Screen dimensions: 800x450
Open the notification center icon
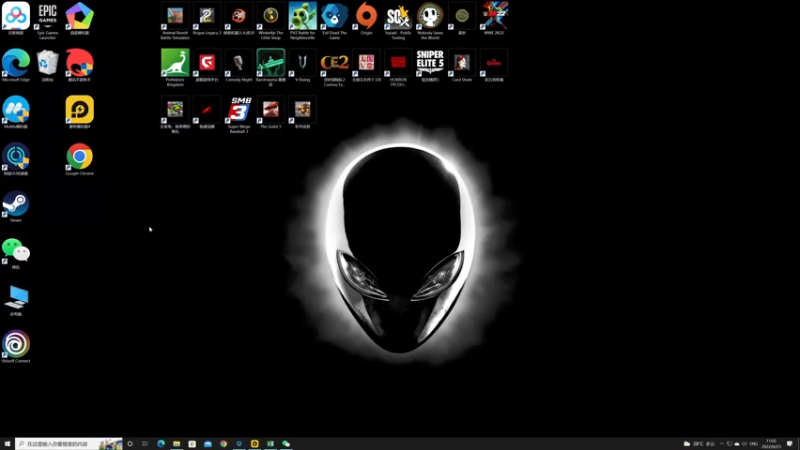[790, 444]
